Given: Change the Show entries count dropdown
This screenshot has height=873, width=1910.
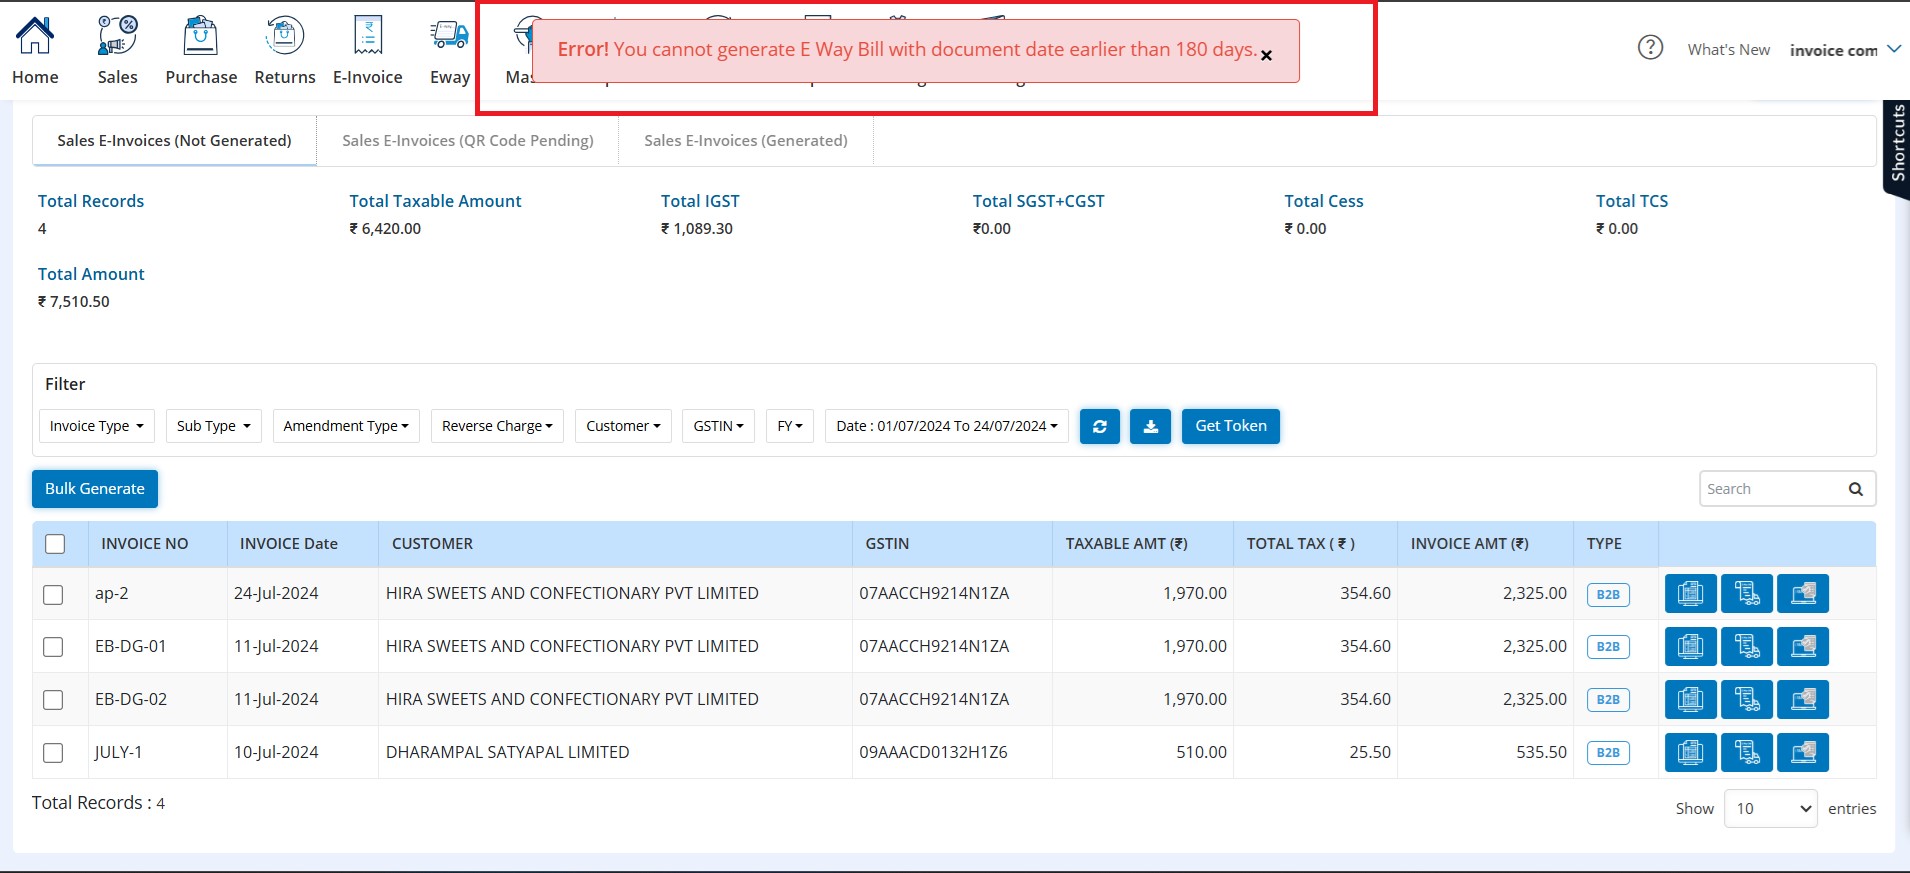Looking at the screenshot, I should (x=1770, y=808).
